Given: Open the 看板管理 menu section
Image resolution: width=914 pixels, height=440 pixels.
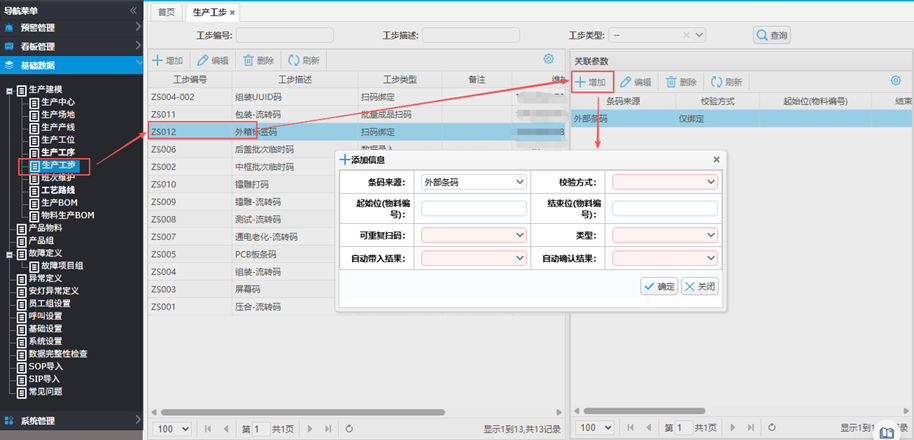Looking at the screenshot, I should tap(71, 46).
